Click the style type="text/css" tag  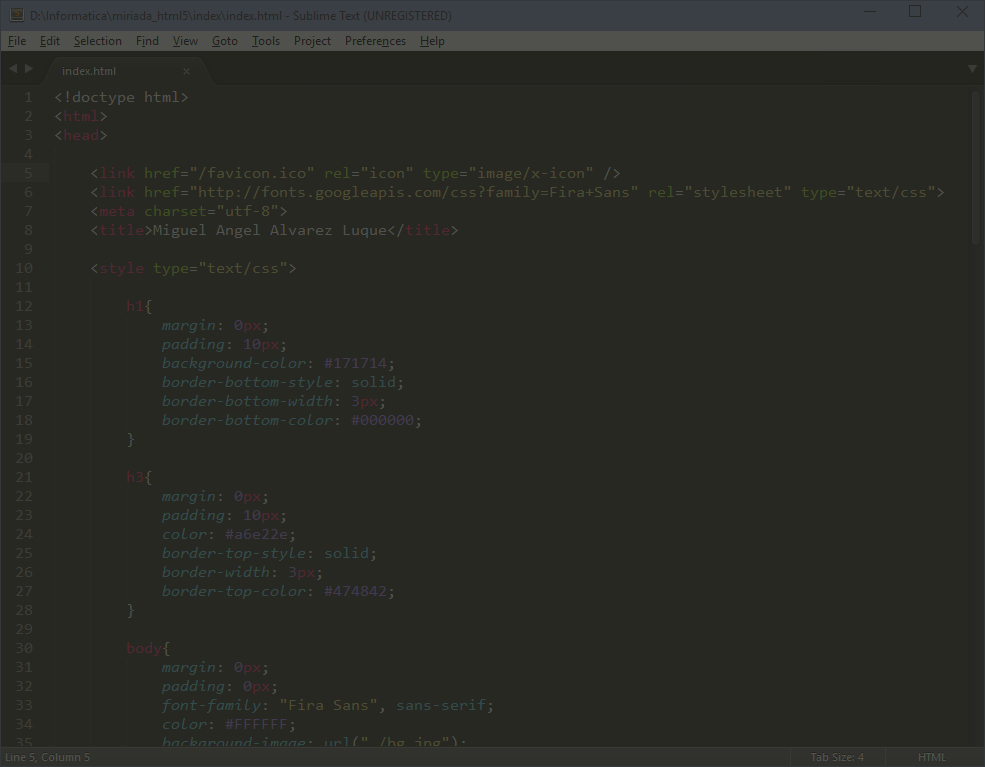pos(193,268)
